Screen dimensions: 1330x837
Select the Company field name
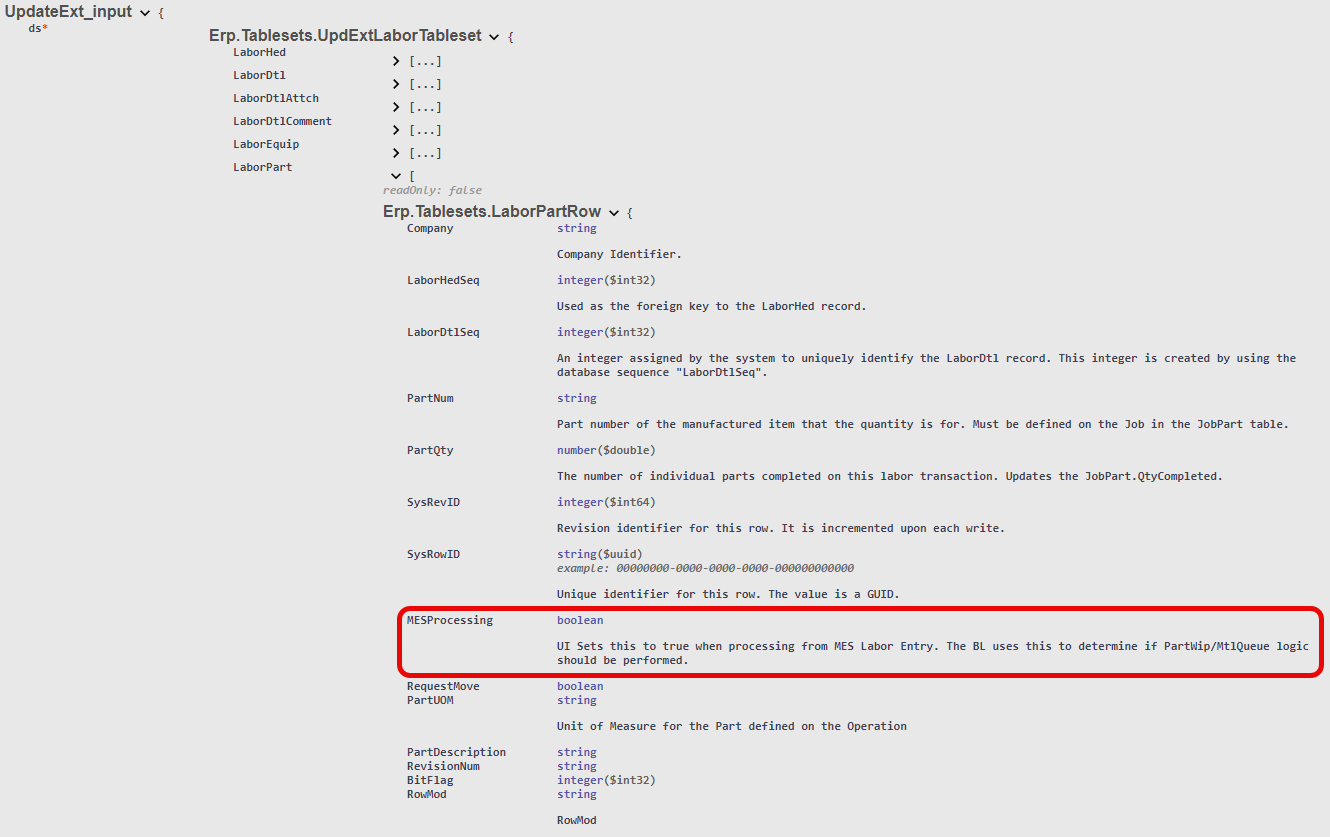point(430,228)
